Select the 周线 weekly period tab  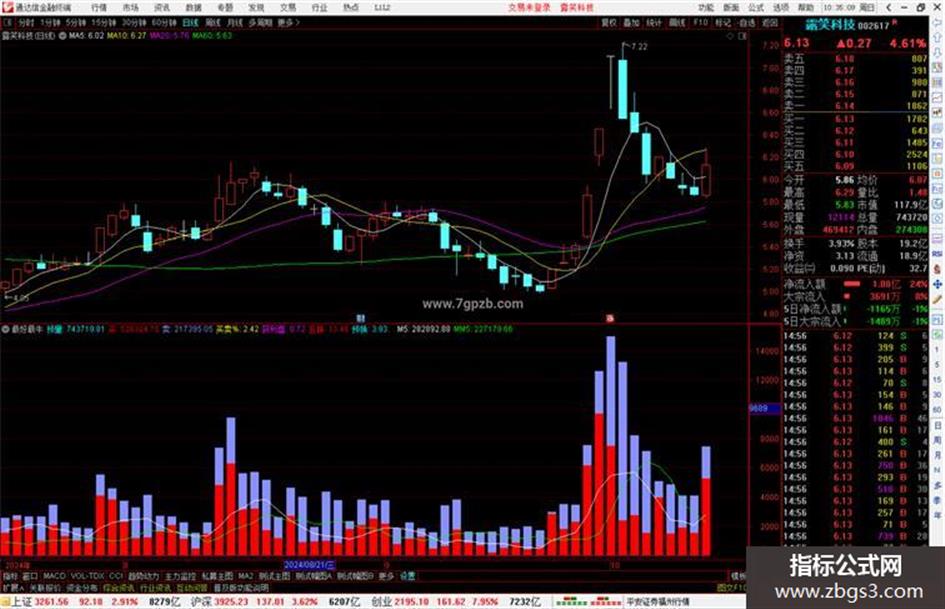click(x=213, y=22)
